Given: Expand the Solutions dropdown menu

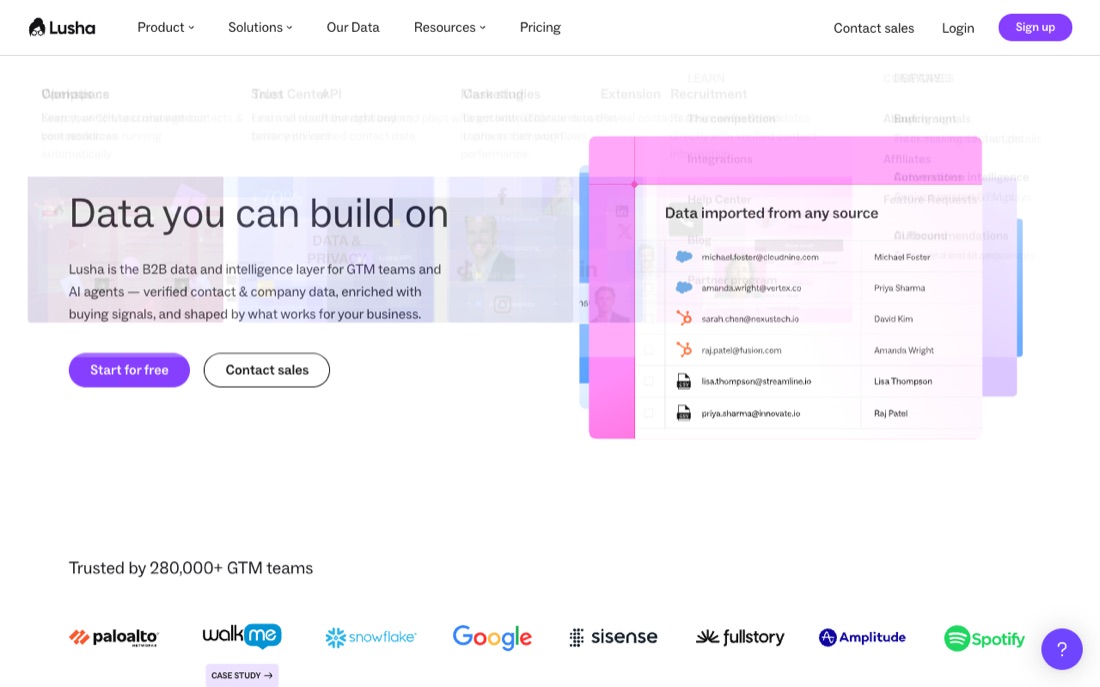Looking at the screenshot, I should point(260,27).
